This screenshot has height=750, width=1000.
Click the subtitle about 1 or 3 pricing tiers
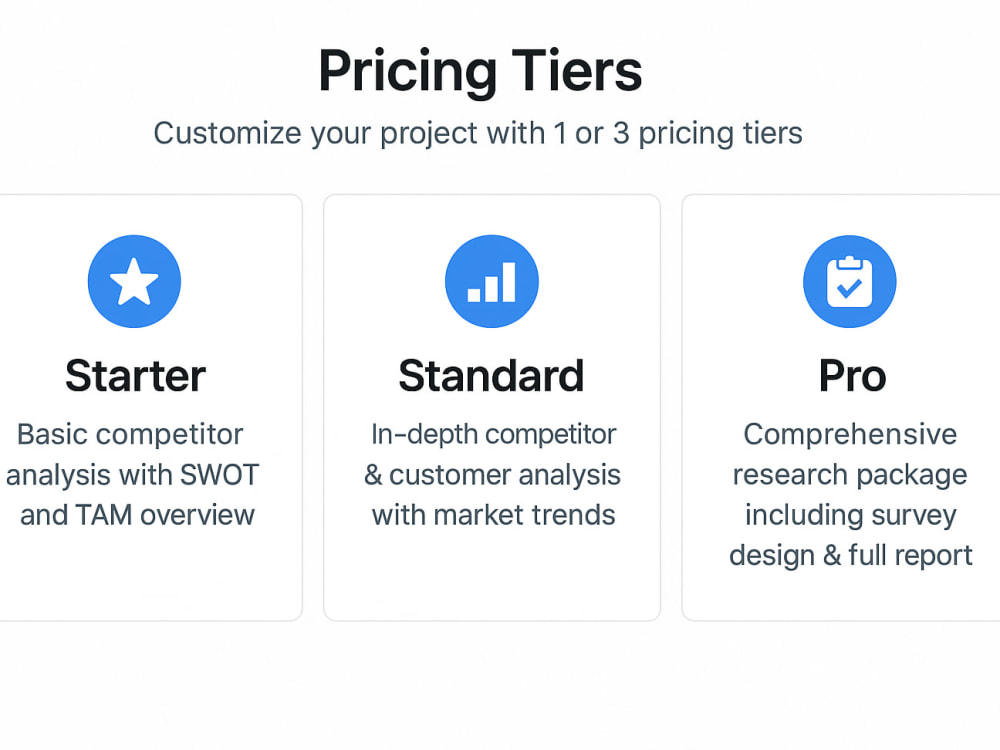click(478, 134)
